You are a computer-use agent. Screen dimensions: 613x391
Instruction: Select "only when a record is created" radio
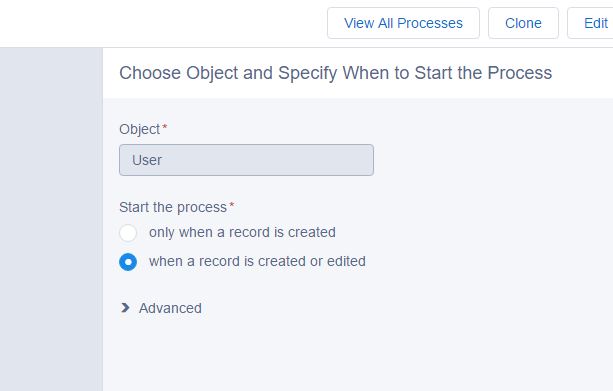click(x=128, y=233)
